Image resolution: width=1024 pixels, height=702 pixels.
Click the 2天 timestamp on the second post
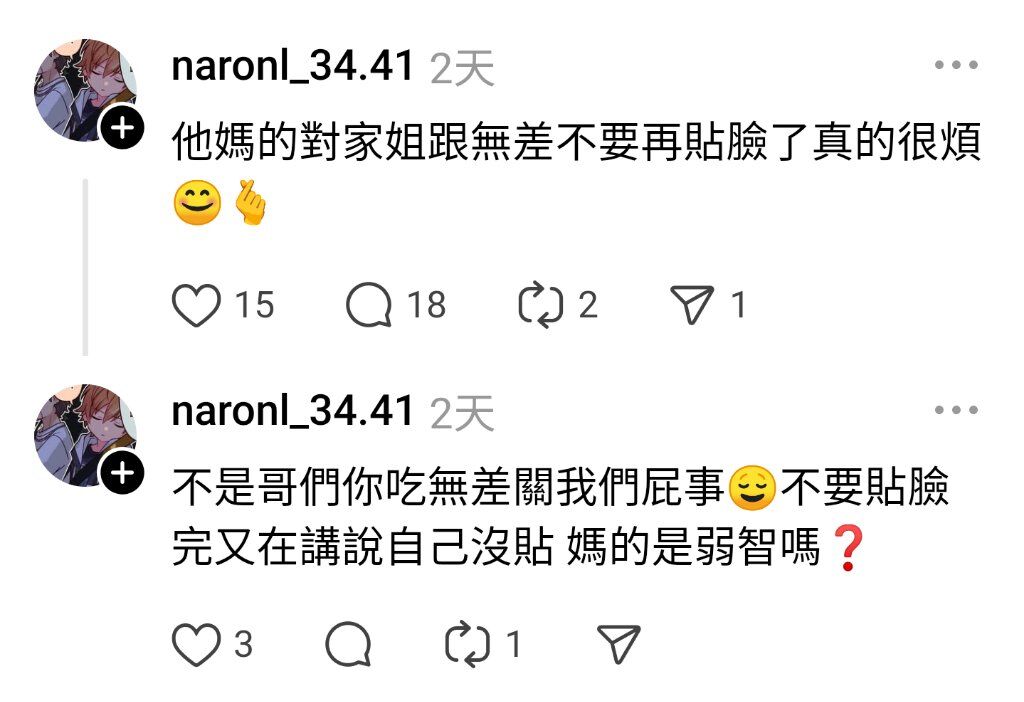click(462, 413)
